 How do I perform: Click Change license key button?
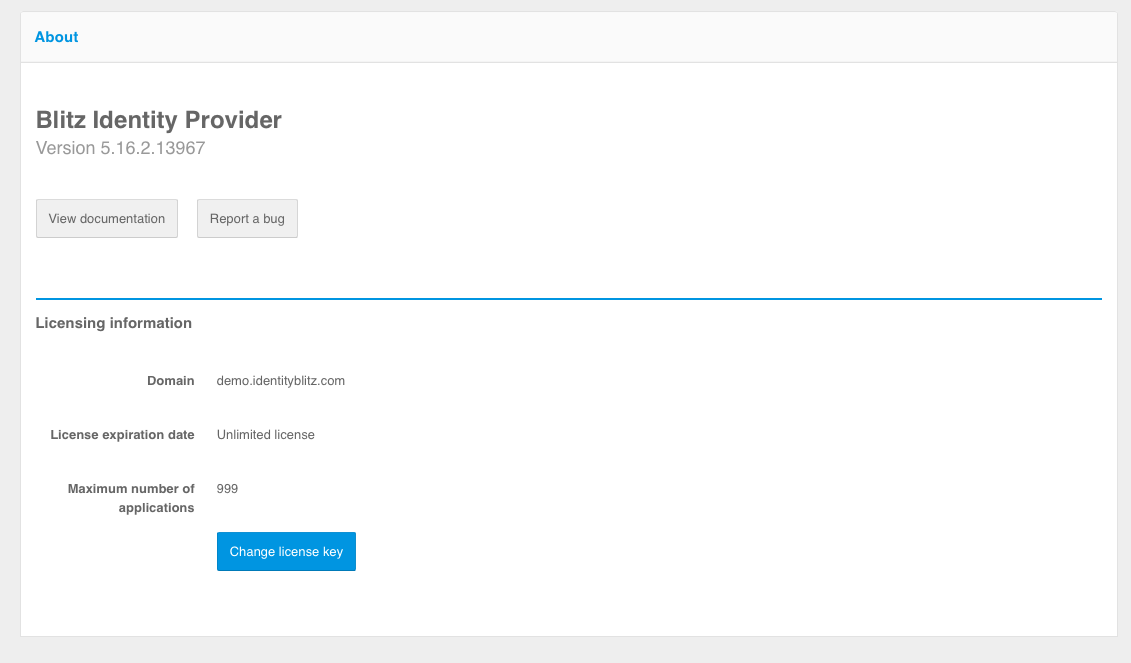pyautogui.click(x=286, y=552)
